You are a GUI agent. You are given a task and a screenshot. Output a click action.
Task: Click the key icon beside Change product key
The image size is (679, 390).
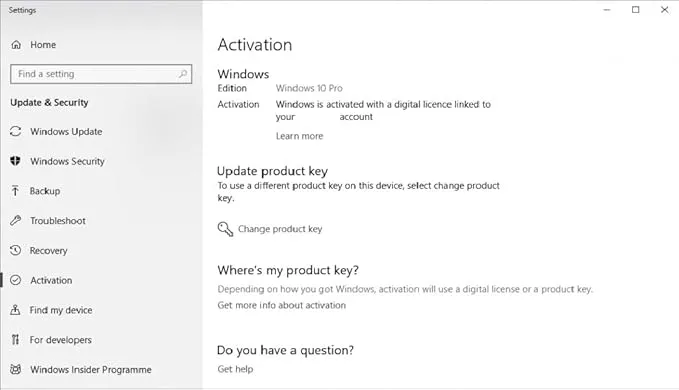(225, 229)
